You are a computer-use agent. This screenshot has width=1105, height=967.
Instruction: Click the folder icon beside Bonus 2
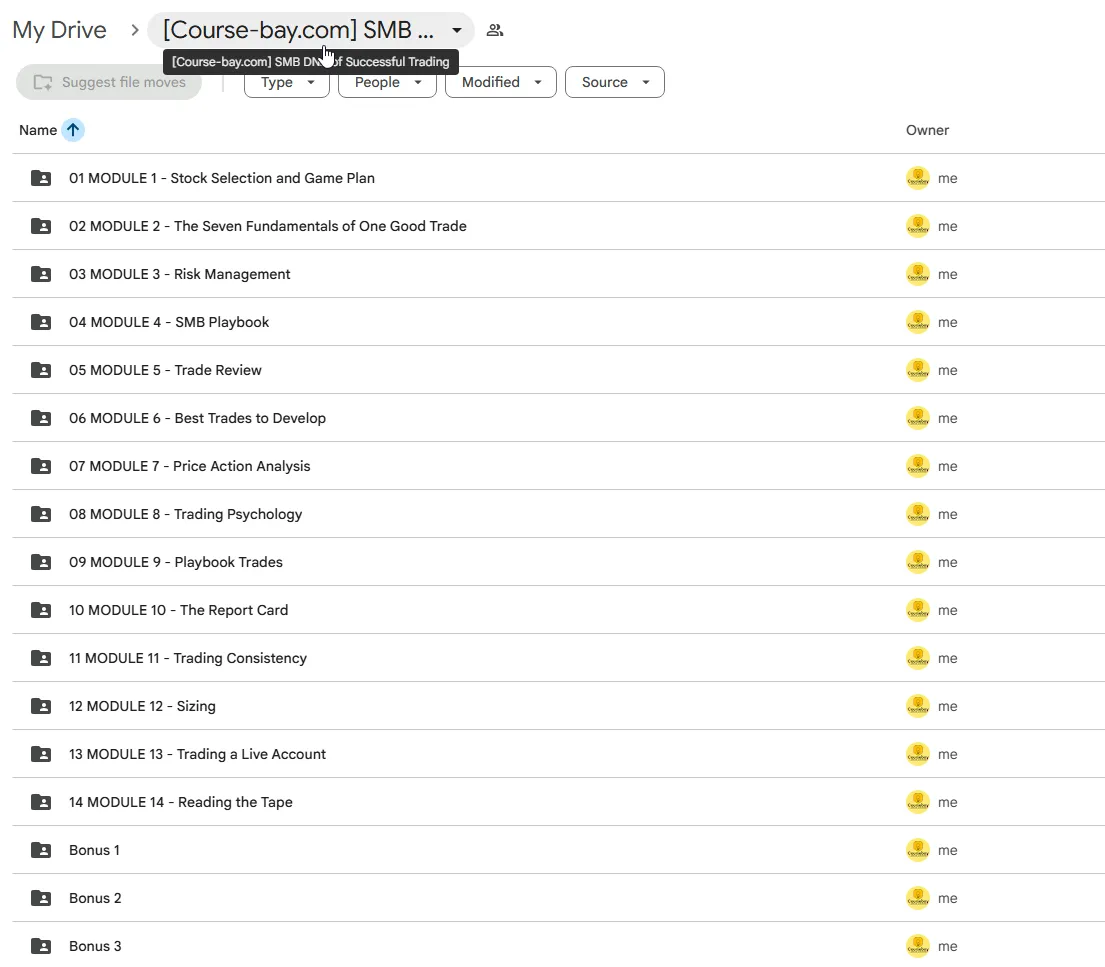[x=41, y=898]
